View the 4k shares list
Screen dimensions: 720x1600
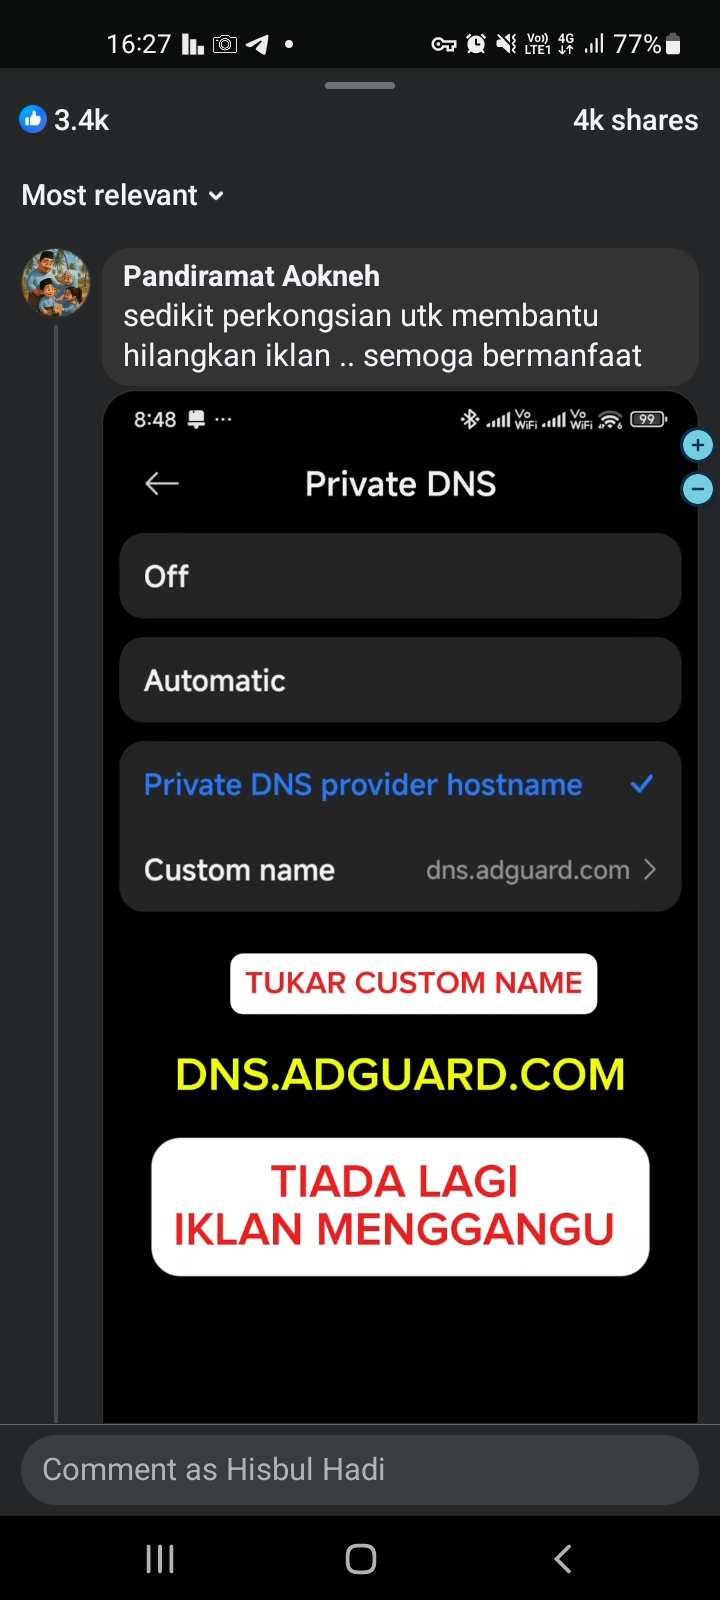[x=635, y=120]
